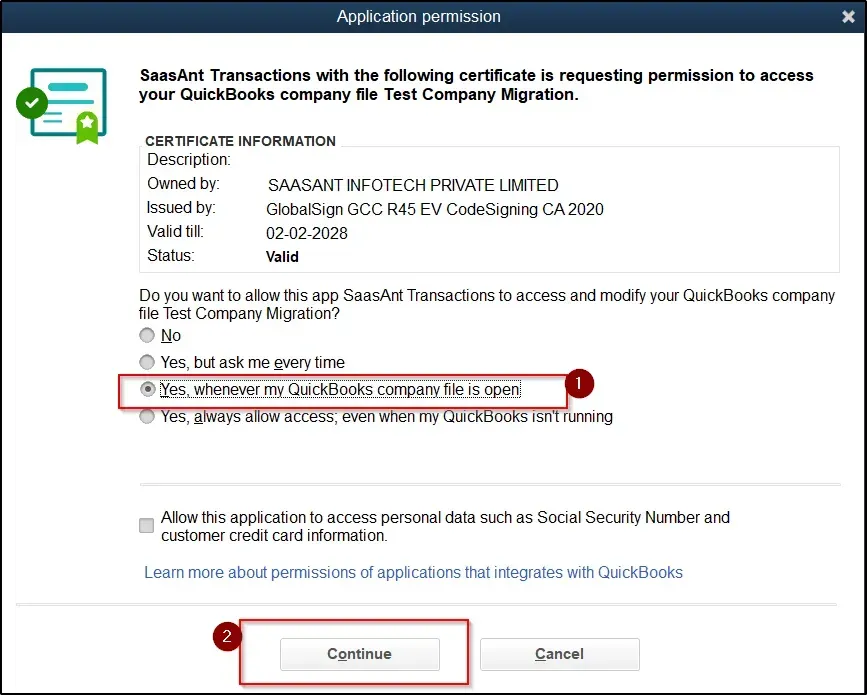Click the "Description:" label

tap(189, 160)
